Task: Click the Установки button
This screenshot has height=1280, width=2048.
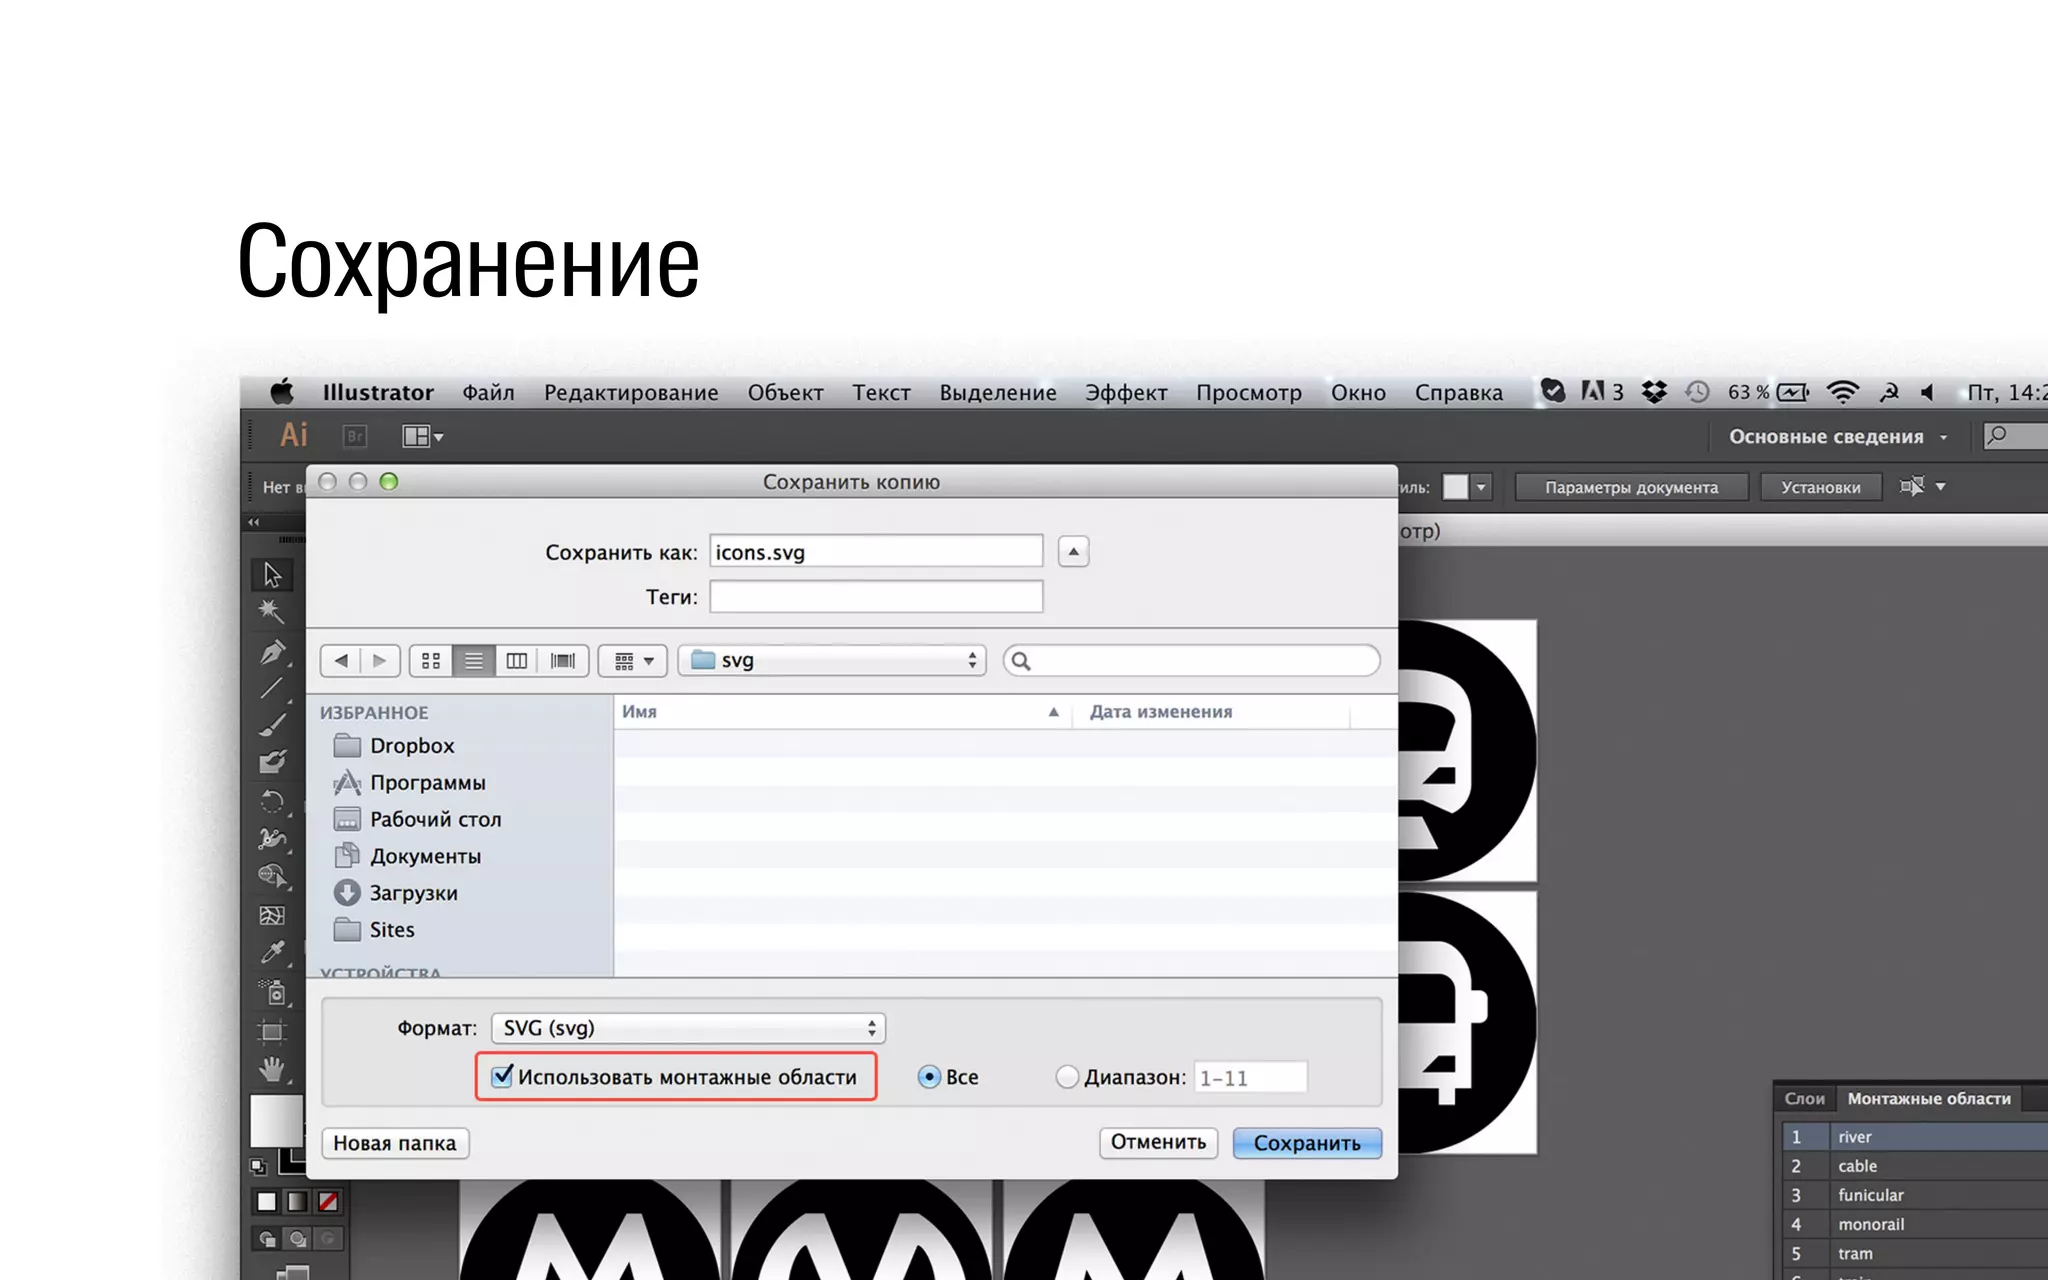Action: click(x=1821, y=487)
